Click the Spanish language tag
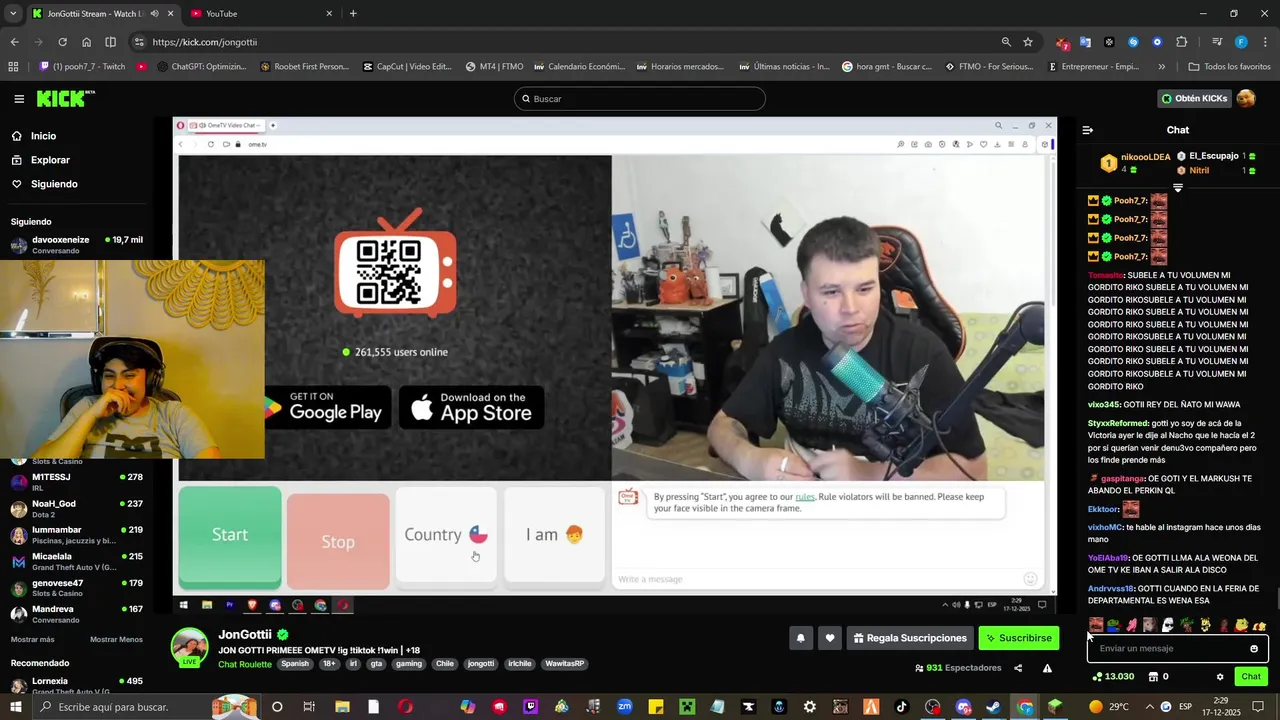 (295, 664)
